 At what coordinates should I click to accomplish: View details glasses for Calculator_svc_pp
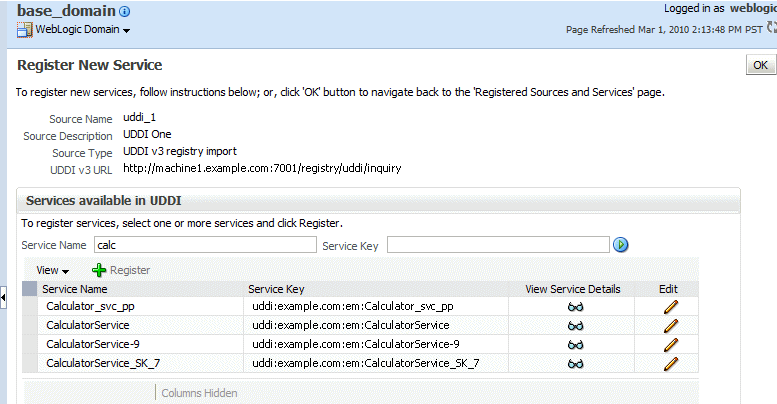click(x=574, y=307)
